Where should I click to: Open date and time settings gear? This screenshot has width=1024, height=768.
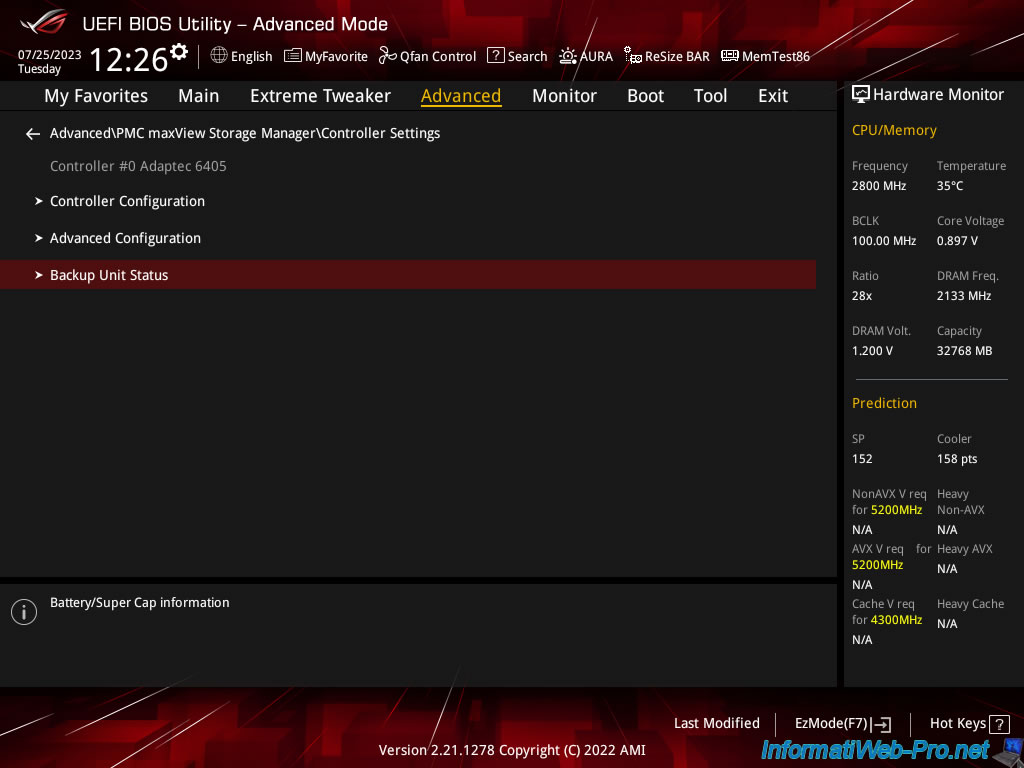[179, 51]
